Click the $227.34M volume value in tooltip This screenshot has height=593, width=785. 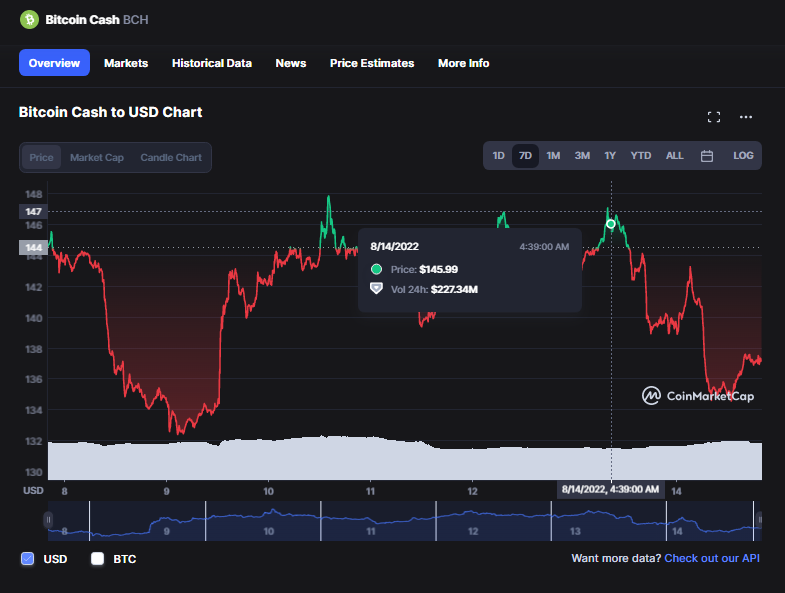coord(454,289)
